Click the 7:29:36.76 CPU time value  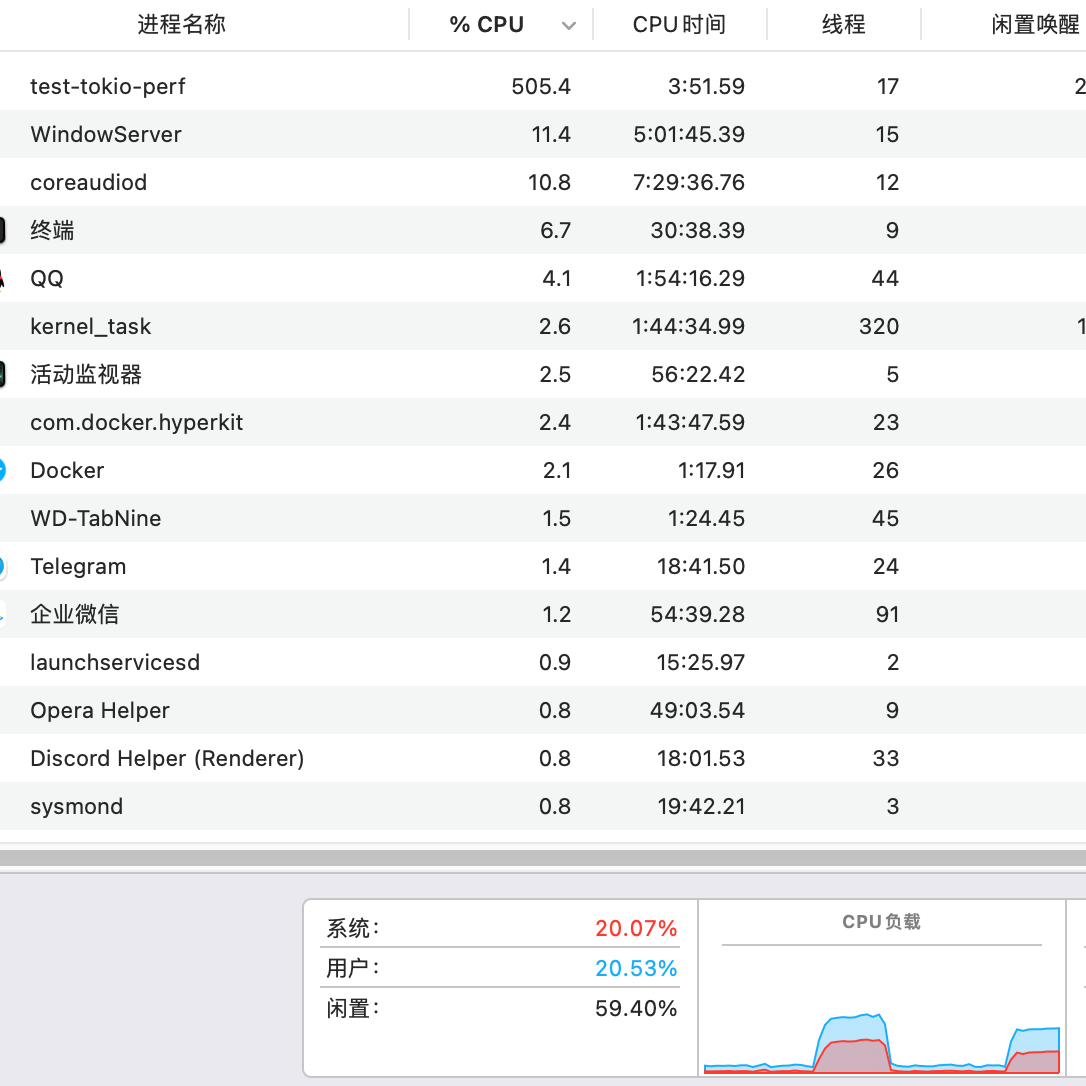(688, 182)
